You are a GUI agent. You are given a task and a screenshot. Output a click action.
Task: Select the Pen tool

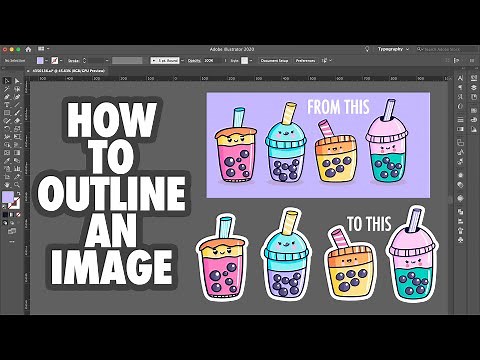click(x=7, y=97)
